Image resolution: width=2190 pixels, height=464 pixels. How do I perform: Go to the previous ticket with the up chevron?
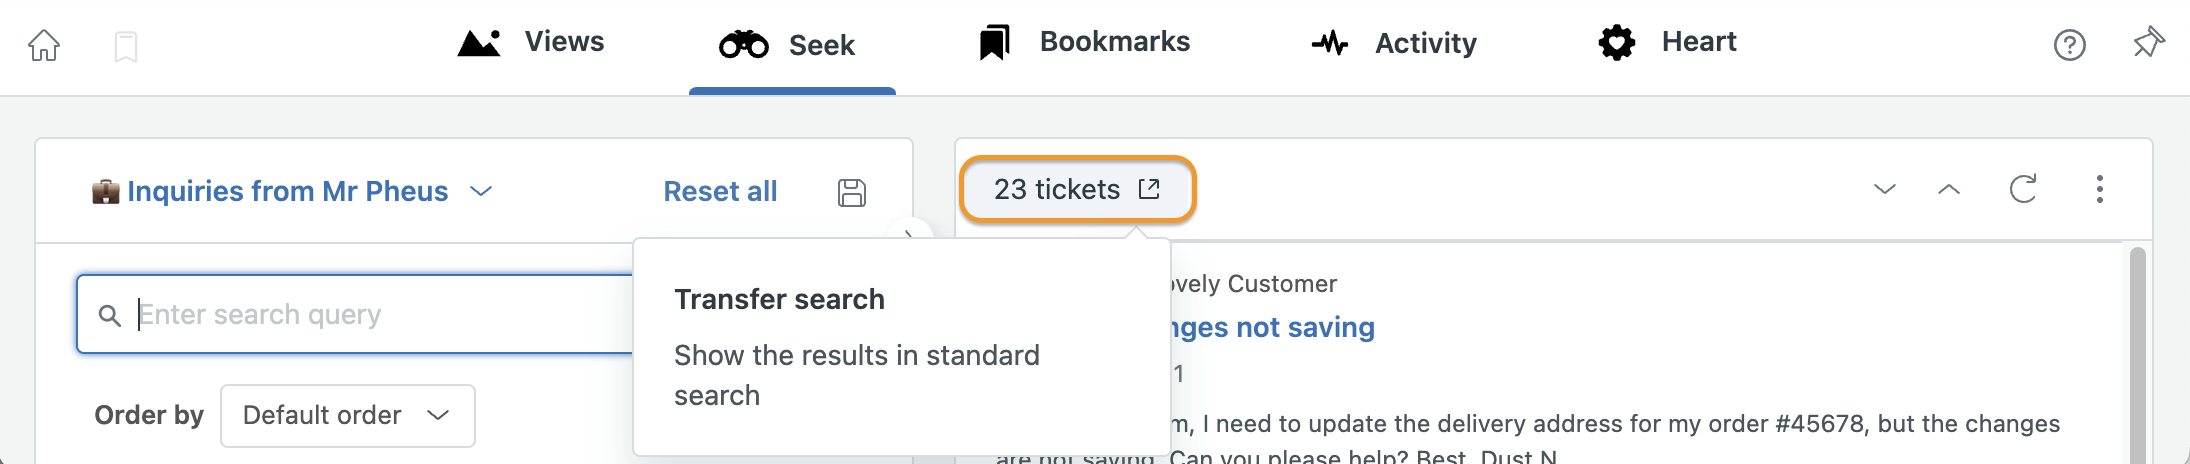click(1949, 189)
